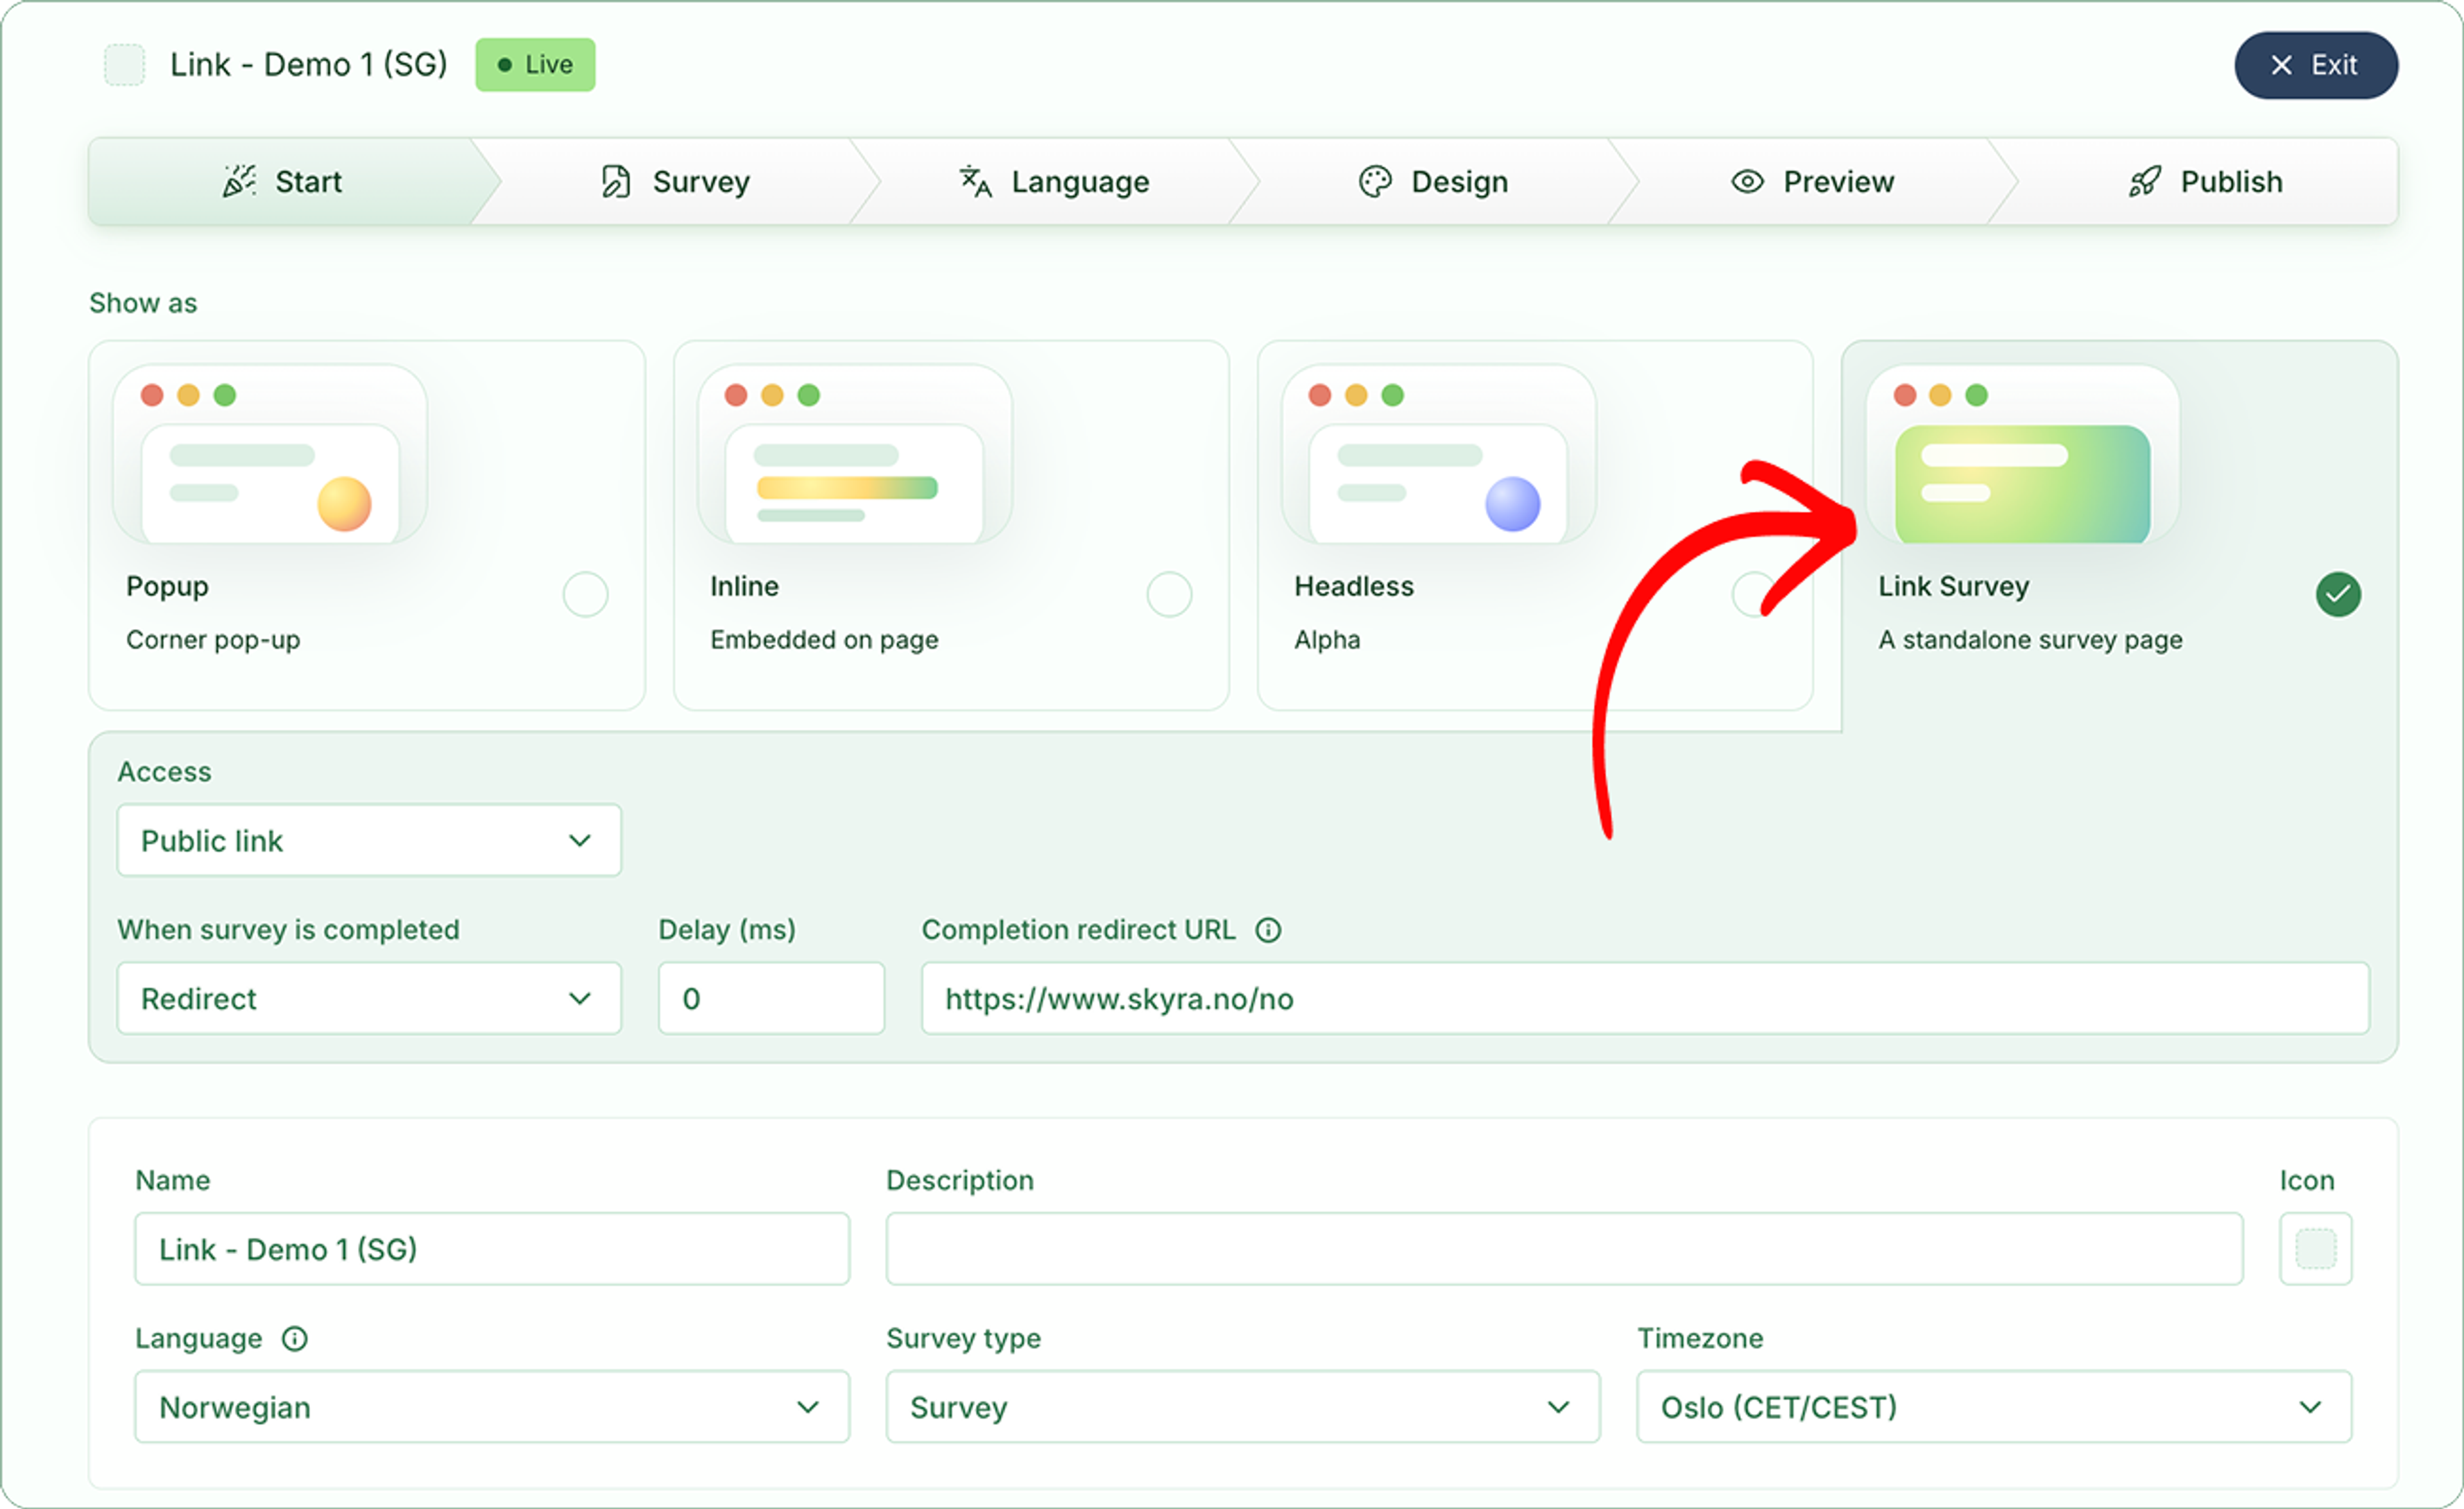
Task: Click the 'Embedded on page' caption text
Action: click(x=824, y=640)
